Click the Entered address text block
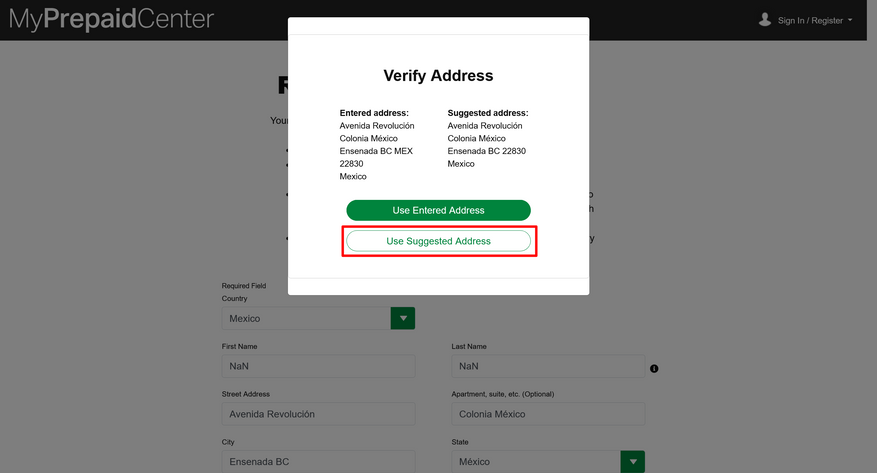Screen dimensions: 877x473 point(377,145)
